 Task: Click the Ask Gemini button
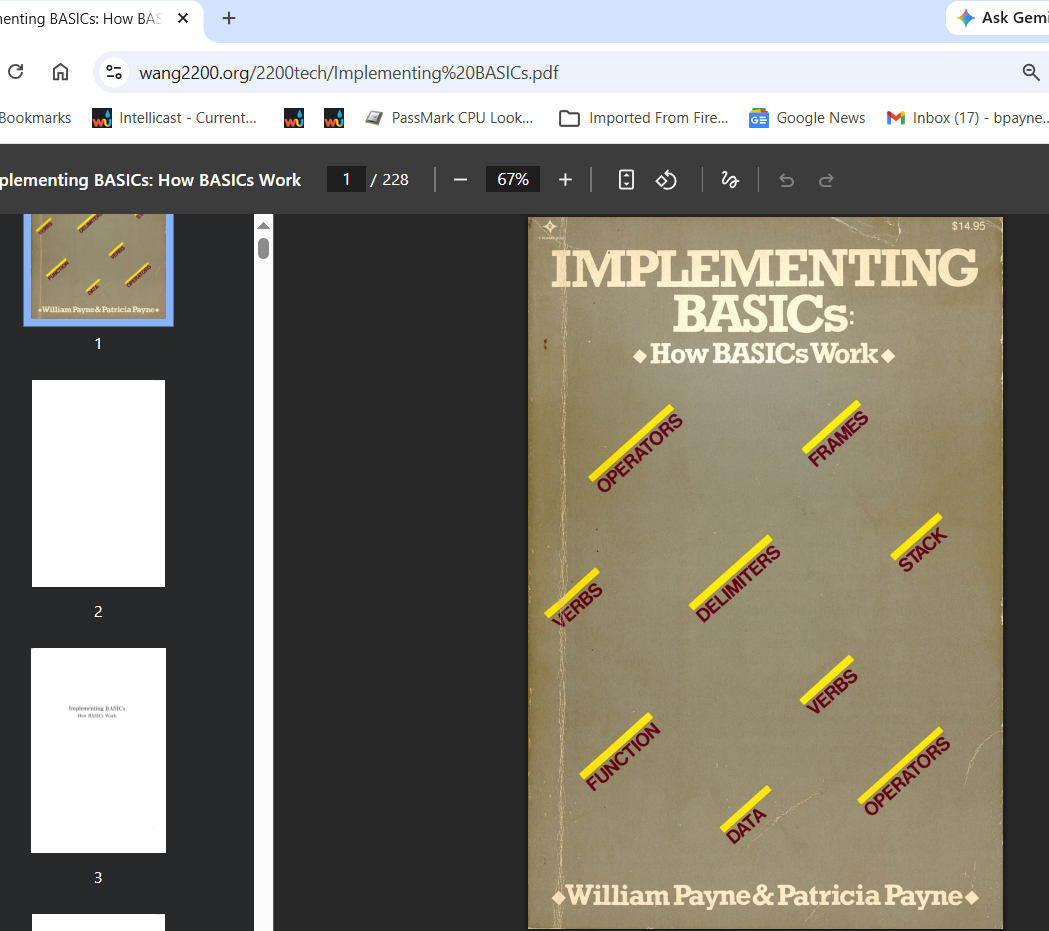1001,18
